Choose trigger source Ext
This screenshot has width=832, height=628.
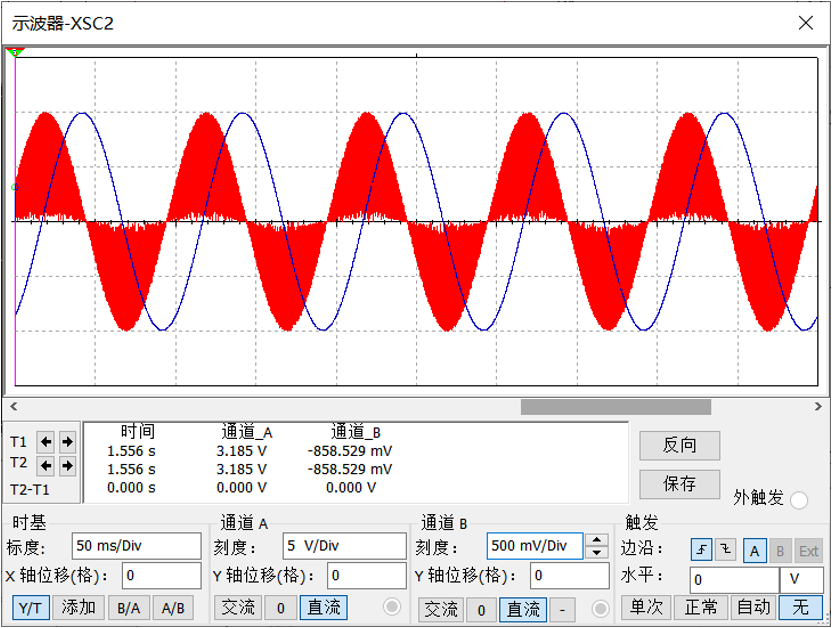[809, 551]
